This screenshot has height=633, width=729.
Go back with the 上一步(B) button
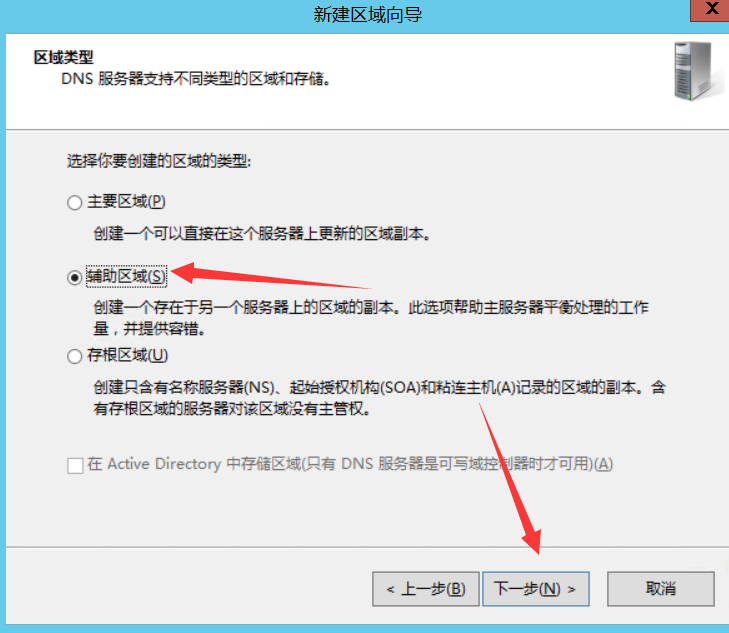click(x=425, y=589)
